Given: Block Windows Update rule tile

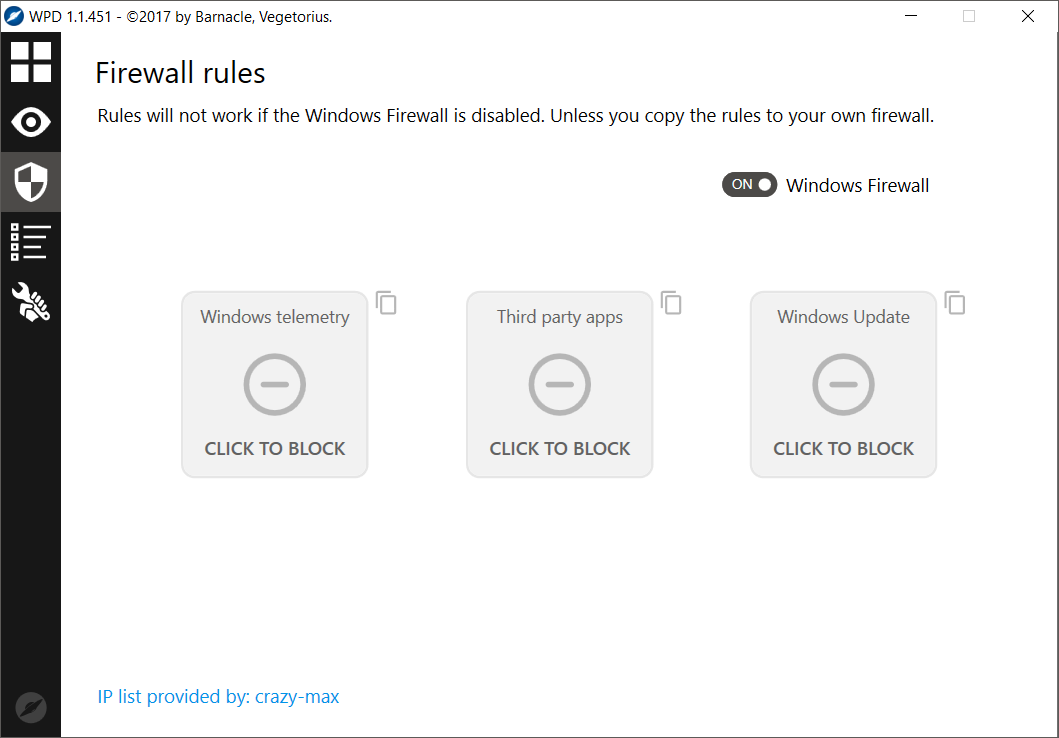Looking at the screenshot, I should click(843, 385).
